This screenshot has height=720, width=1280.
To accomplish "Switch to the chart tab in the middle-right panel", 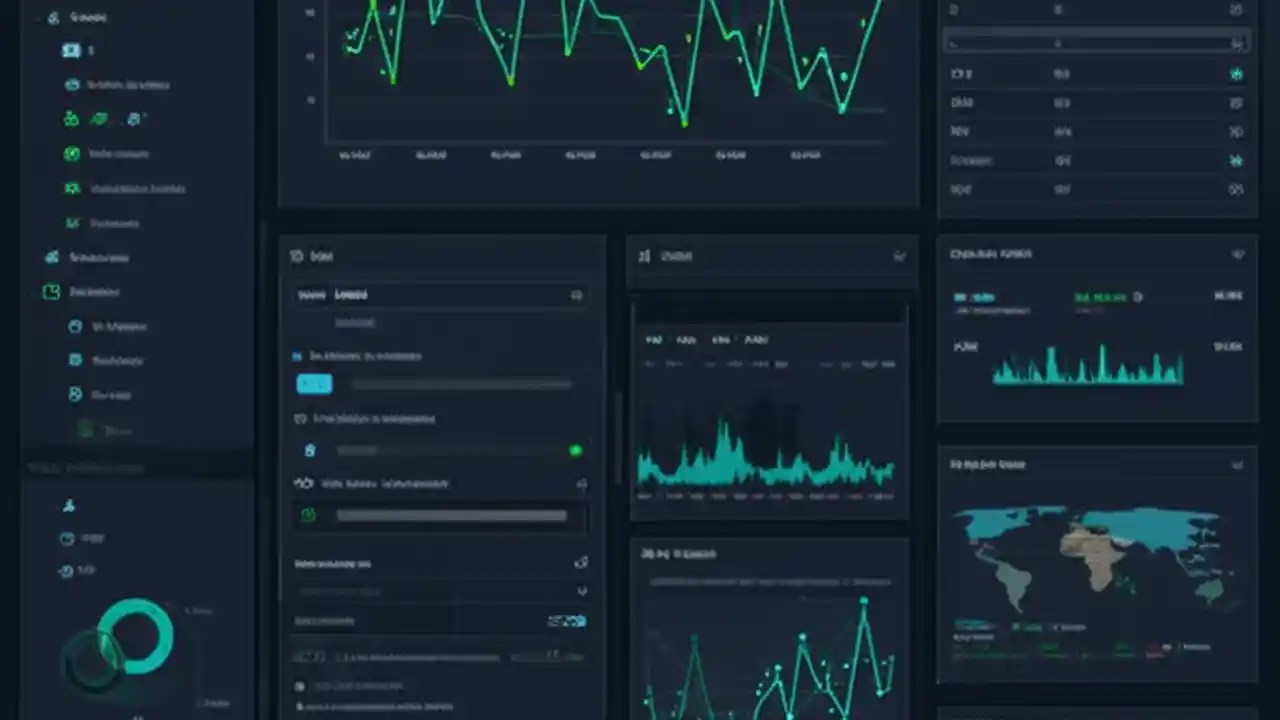I will pos(654,340).
